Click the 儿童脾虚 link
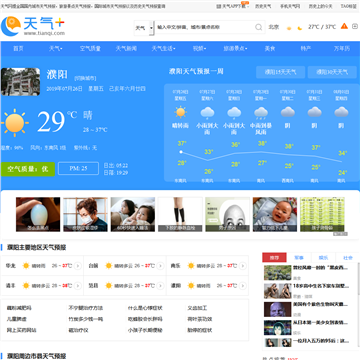360x360 pixels. (16, 319)
